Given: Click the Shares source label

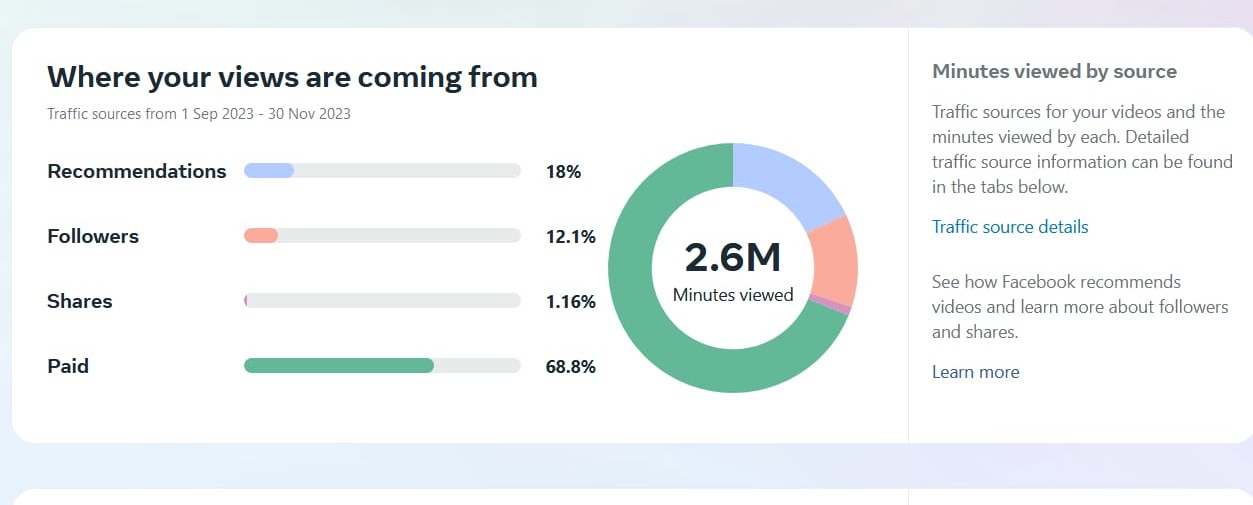Looking at the screenshot, I should [80, 301].
